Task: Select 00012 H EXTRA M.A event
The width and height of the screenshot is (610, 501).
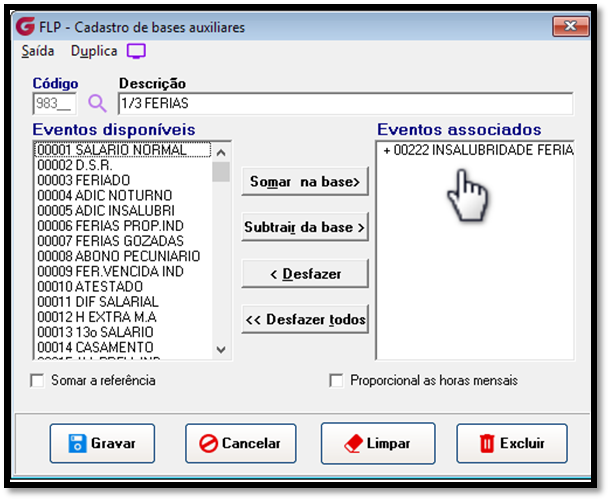Action: point(123,317)
